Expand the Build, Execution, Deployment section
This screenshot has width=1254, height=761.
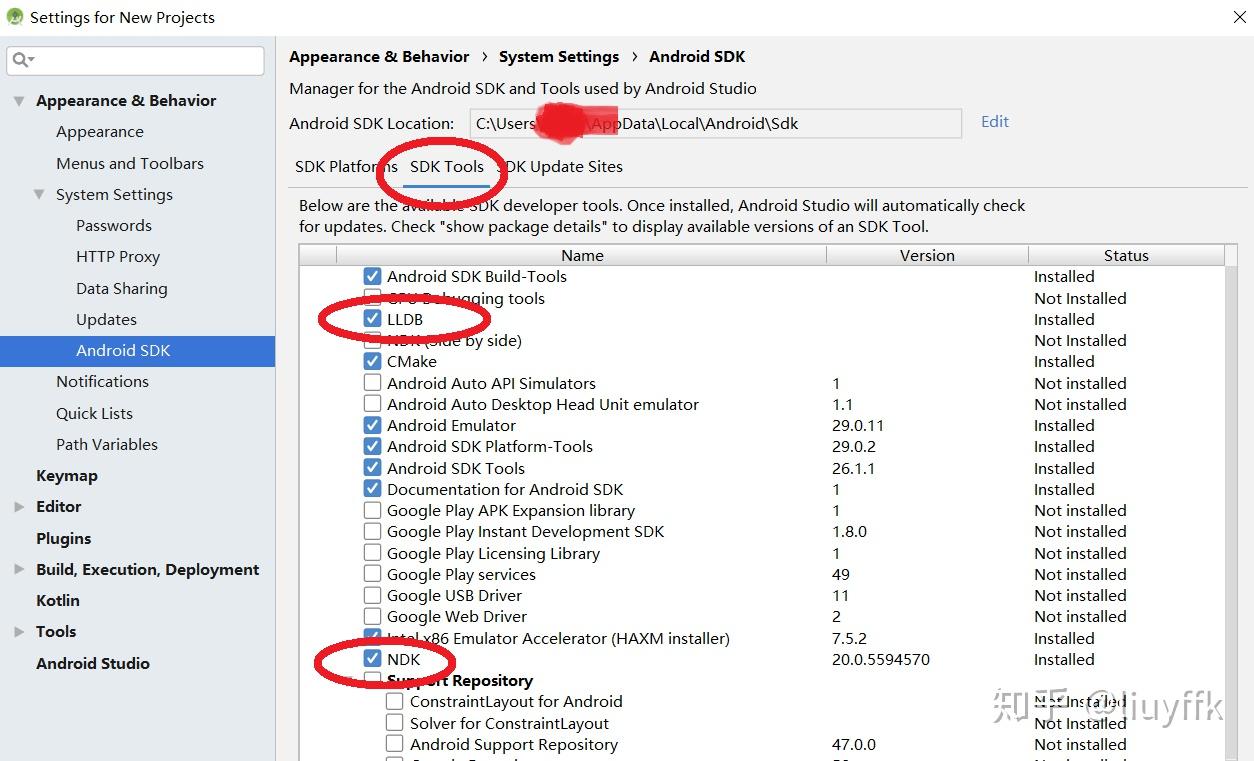click(18, 569)
